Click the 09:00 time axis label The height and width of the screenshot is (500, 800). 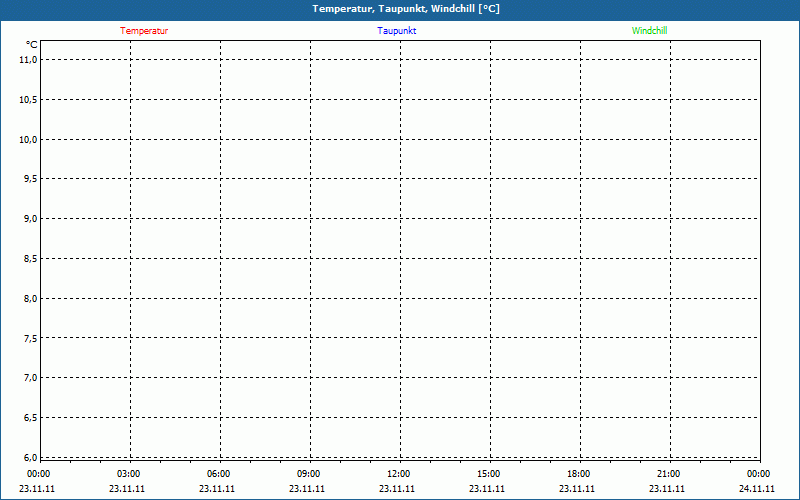point(309,474)
